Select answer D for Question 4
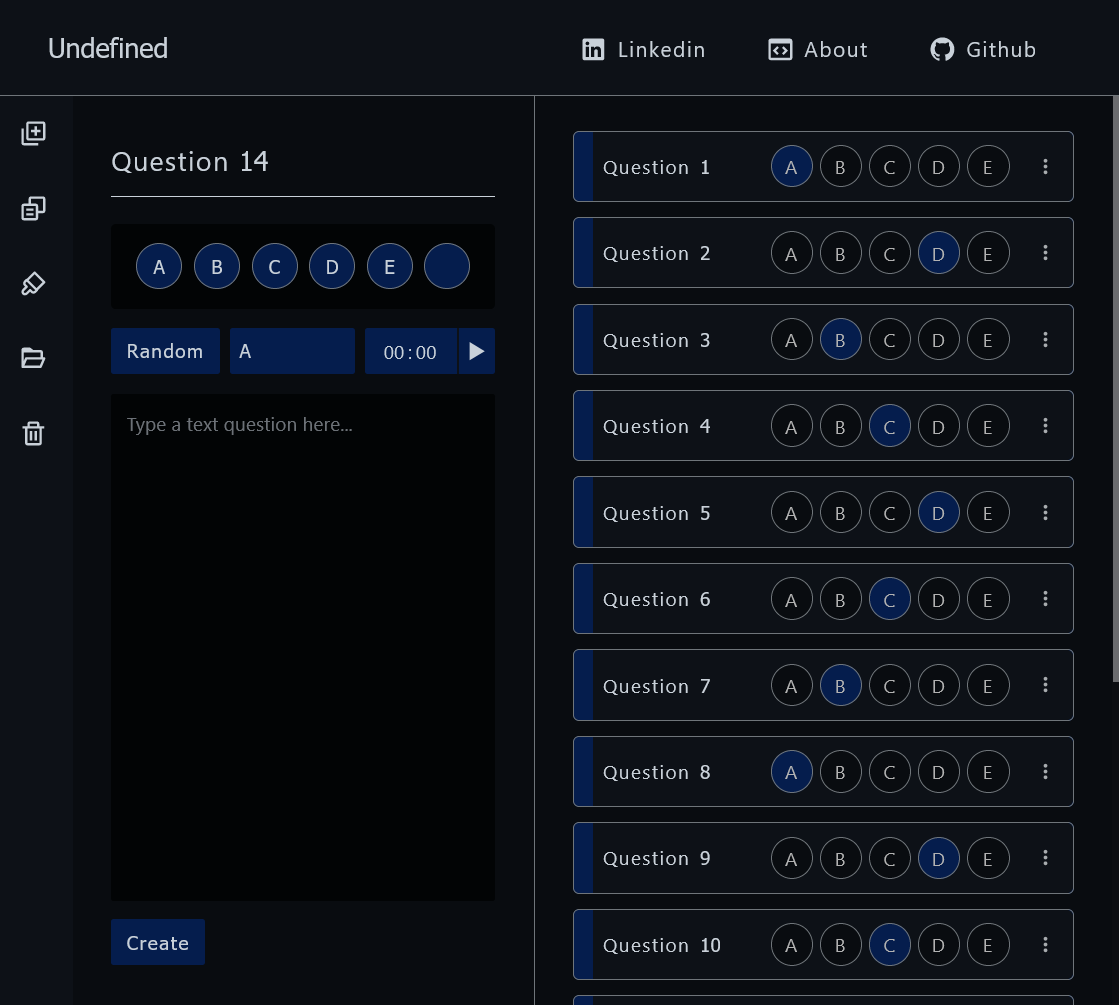The image size is (1119, 1005). tap(939, 425)
